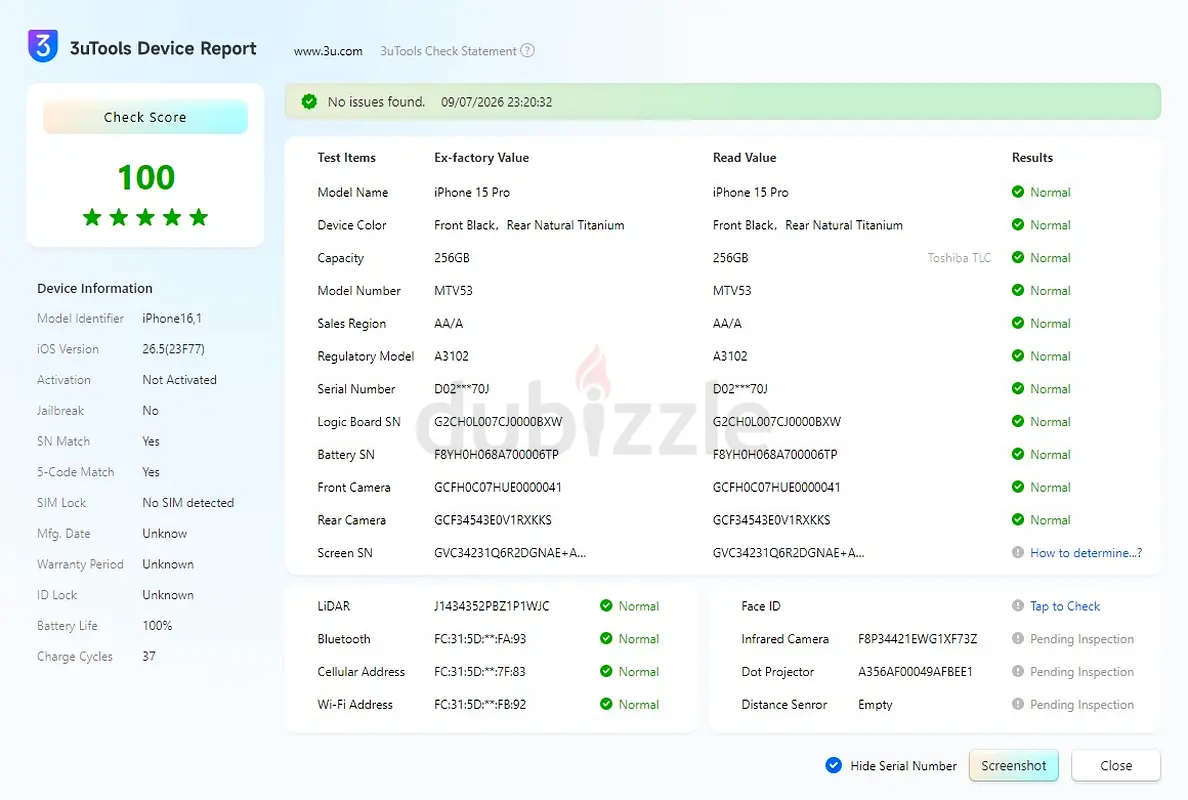Click gray pending icon in Distance Senror row
1188x800 pixels.
[x=1018, y=704]
